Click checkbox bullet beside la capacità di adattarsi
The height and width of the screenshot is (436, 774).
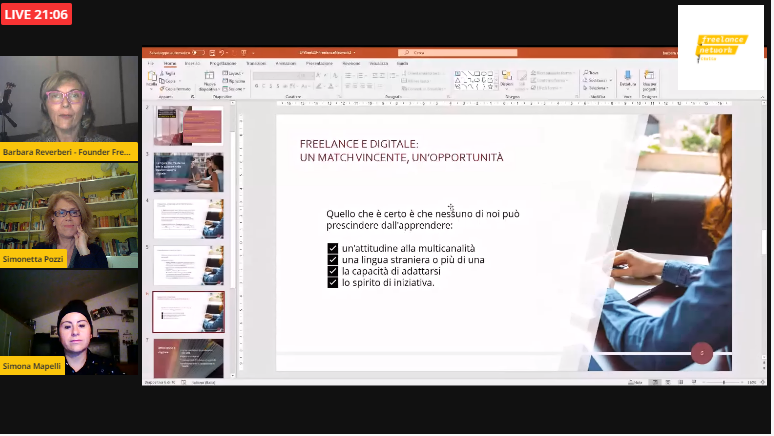click(332, 271)
